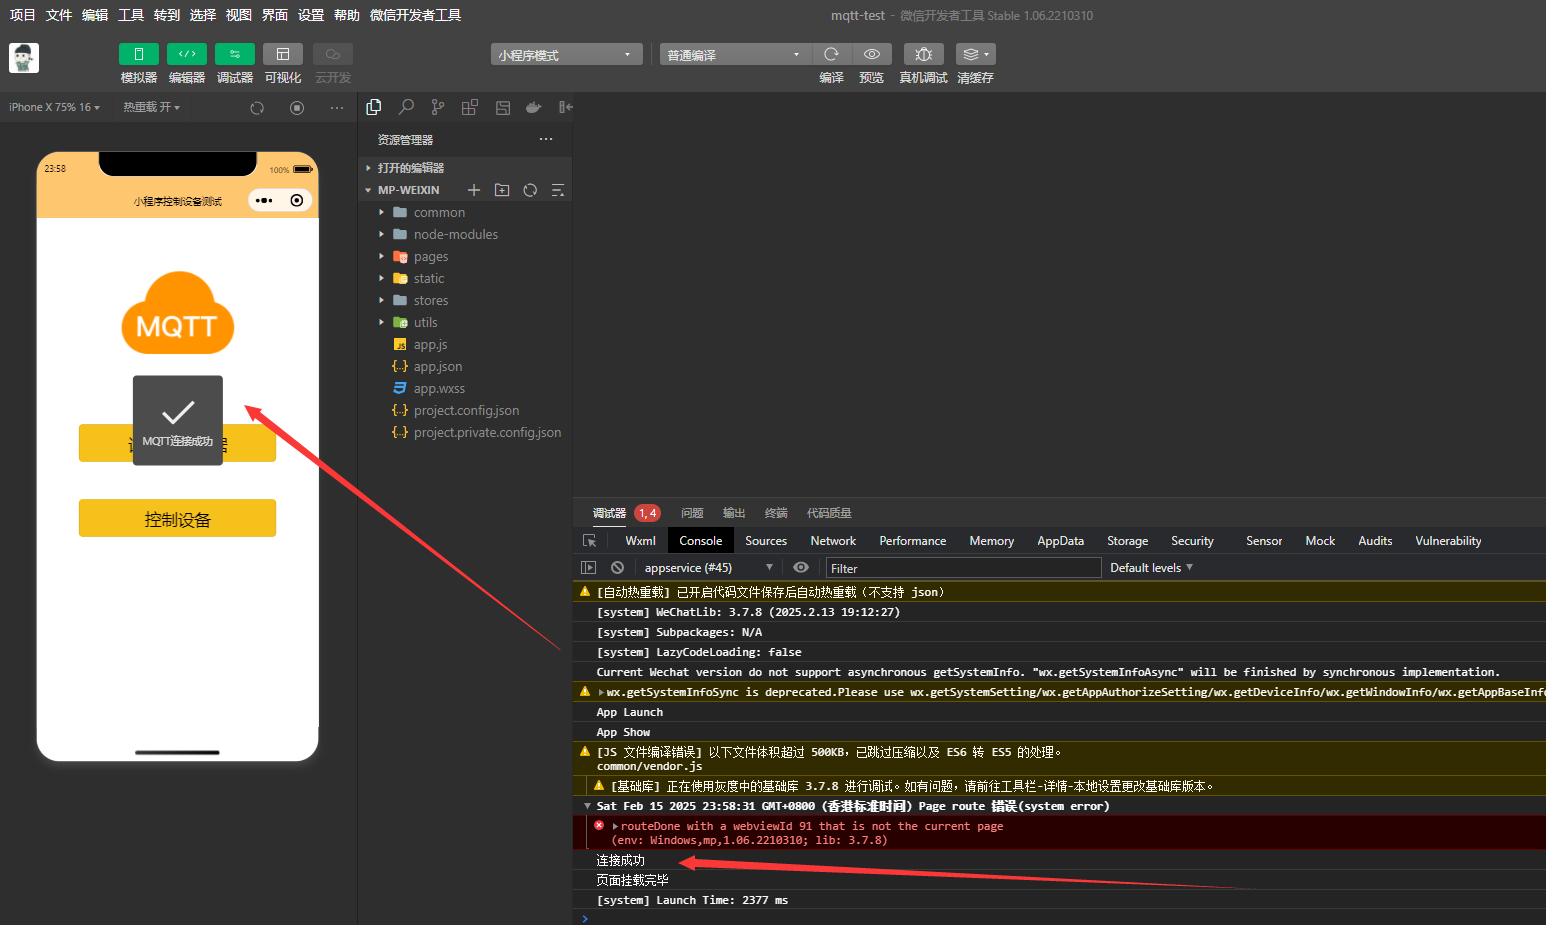Toggle the console eye live-expression icon
The width and height of the screenshot is (1546, 925).
click(801, 567)
